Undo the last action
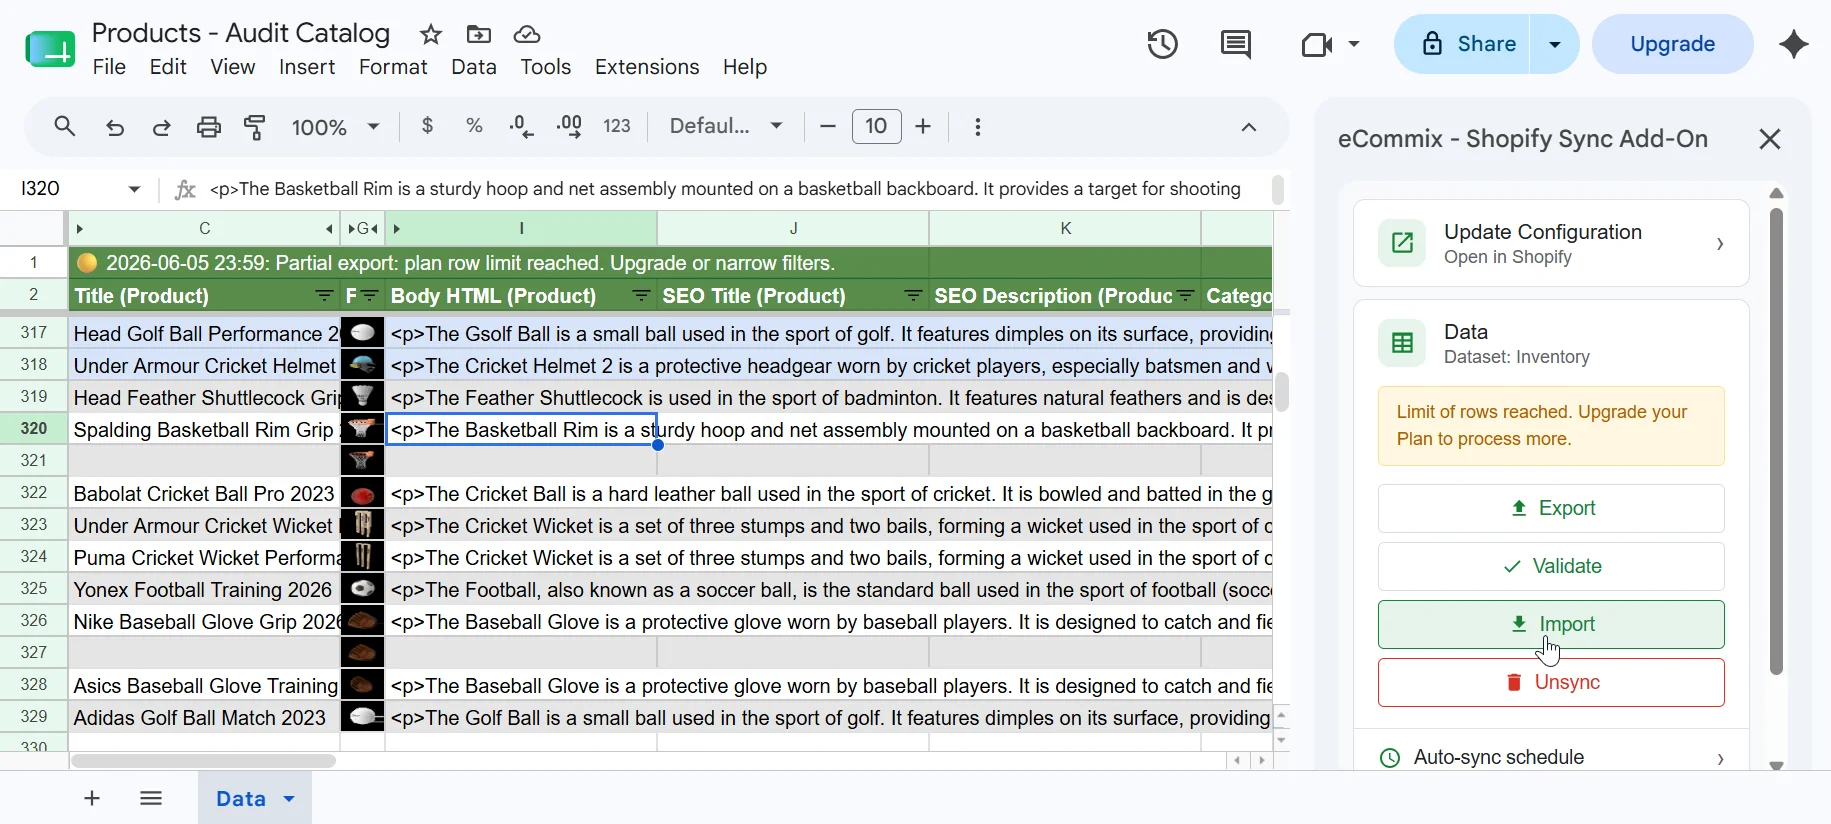 point(115,127)
